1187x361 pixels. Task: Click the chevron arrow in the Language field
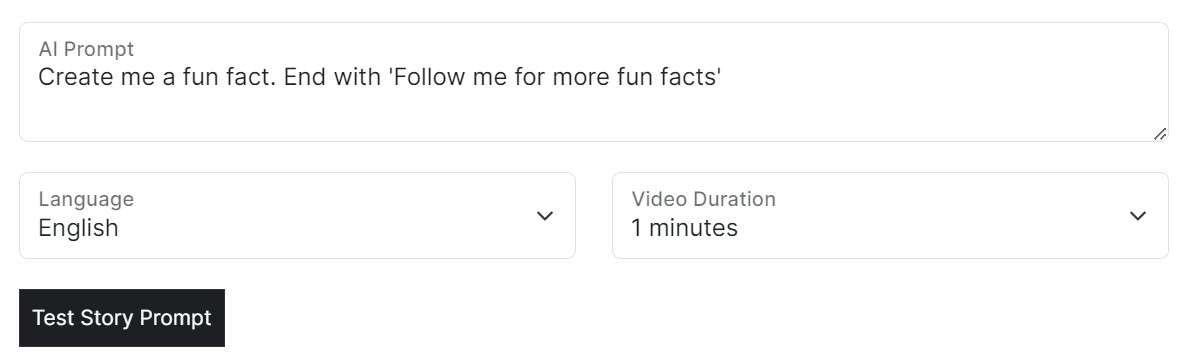click(545, 216)
